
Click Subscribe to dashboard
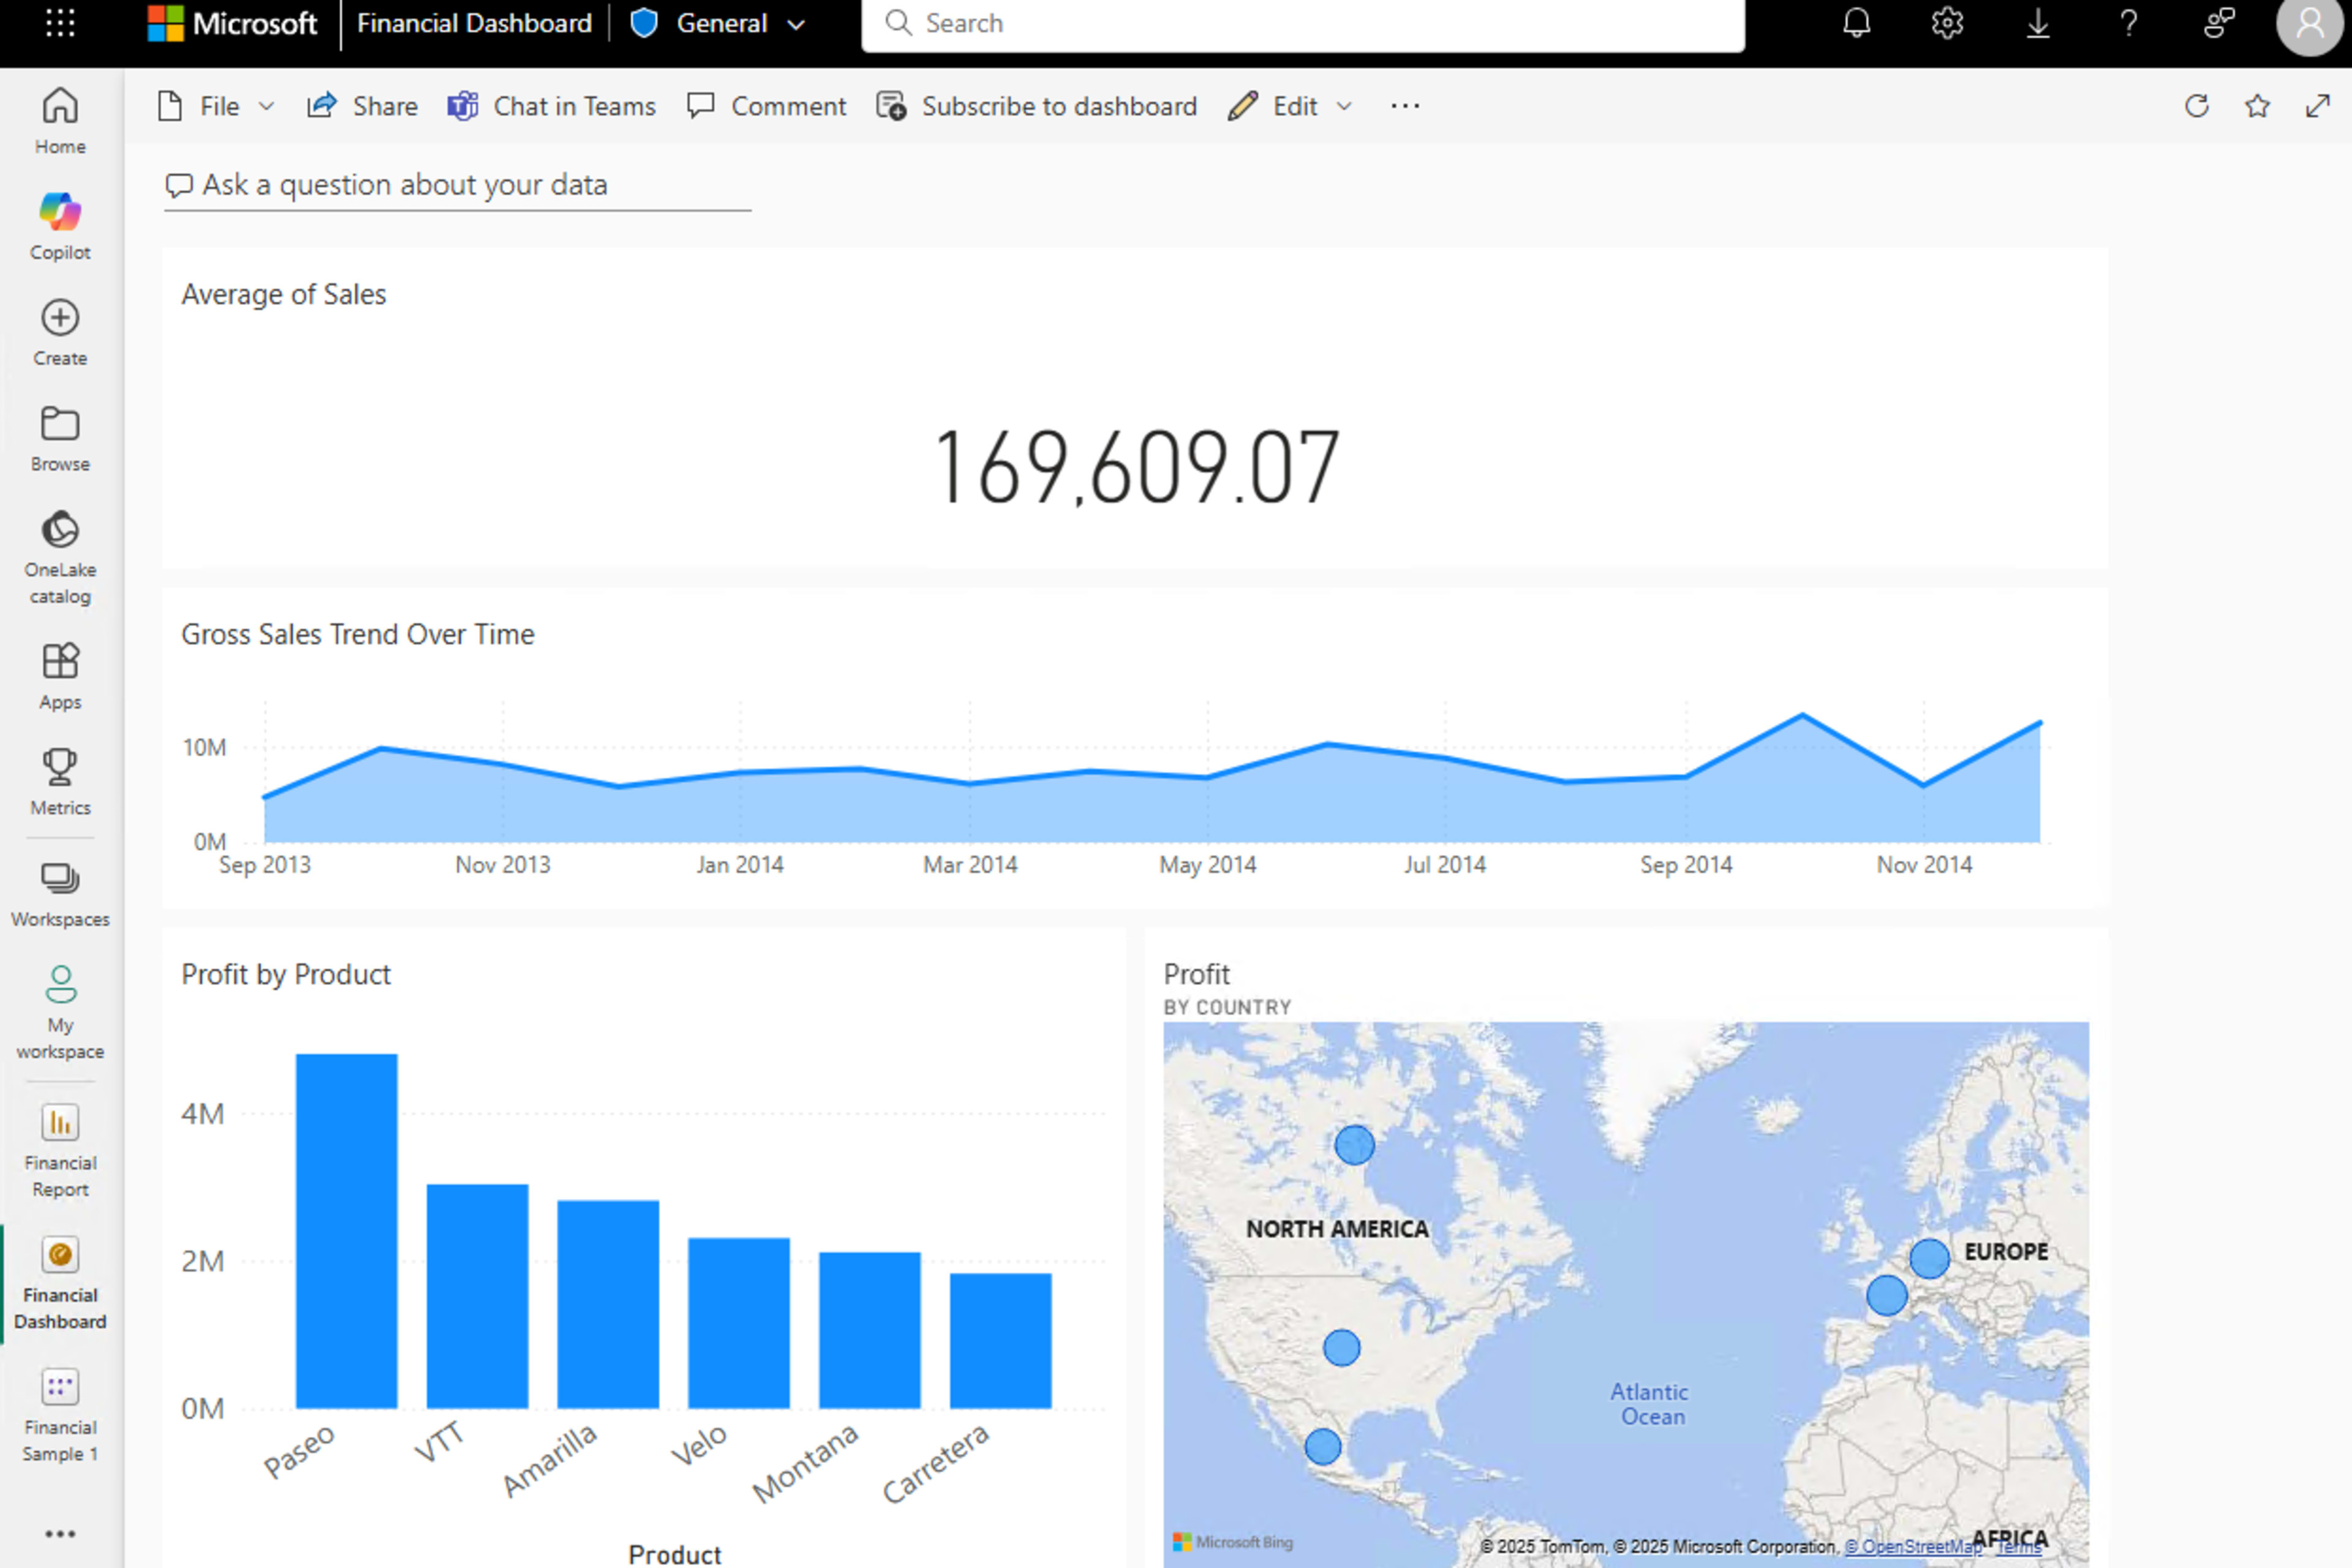click(1036, 106)
